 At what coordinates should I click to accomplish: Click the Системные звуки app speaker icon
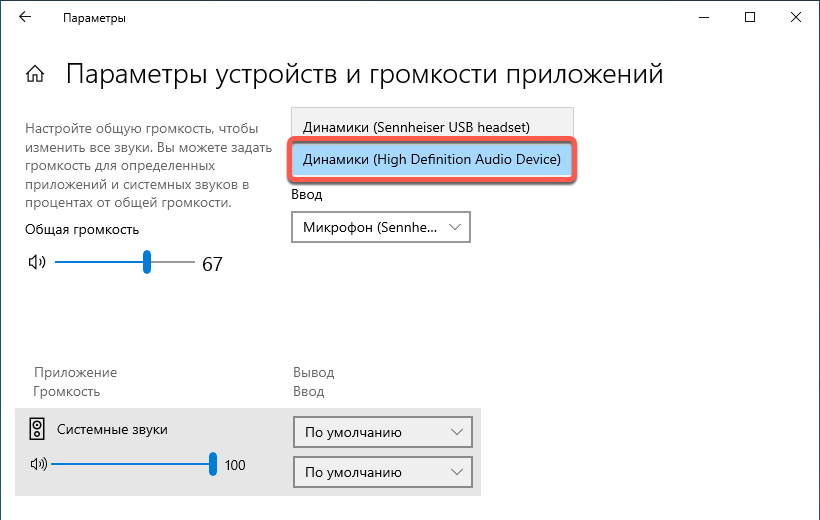37,430
